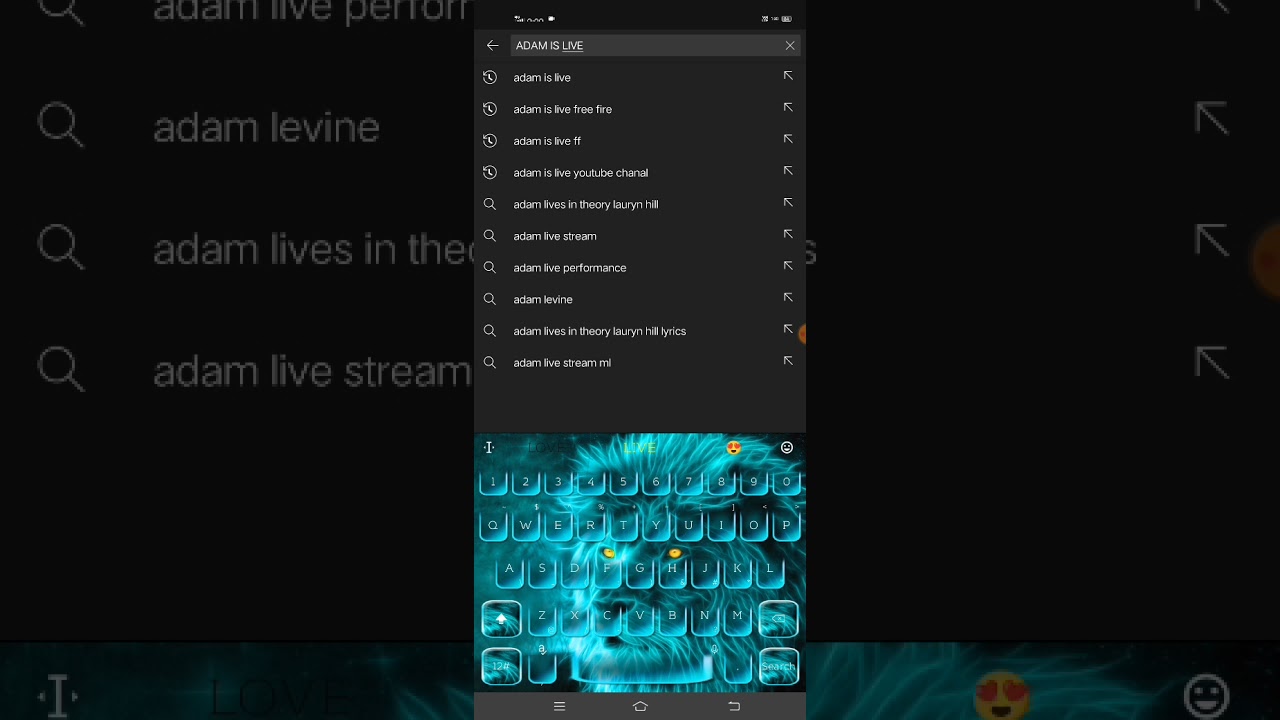Insert 'adam is live' using its fill arrow

[x=788, y=76]
